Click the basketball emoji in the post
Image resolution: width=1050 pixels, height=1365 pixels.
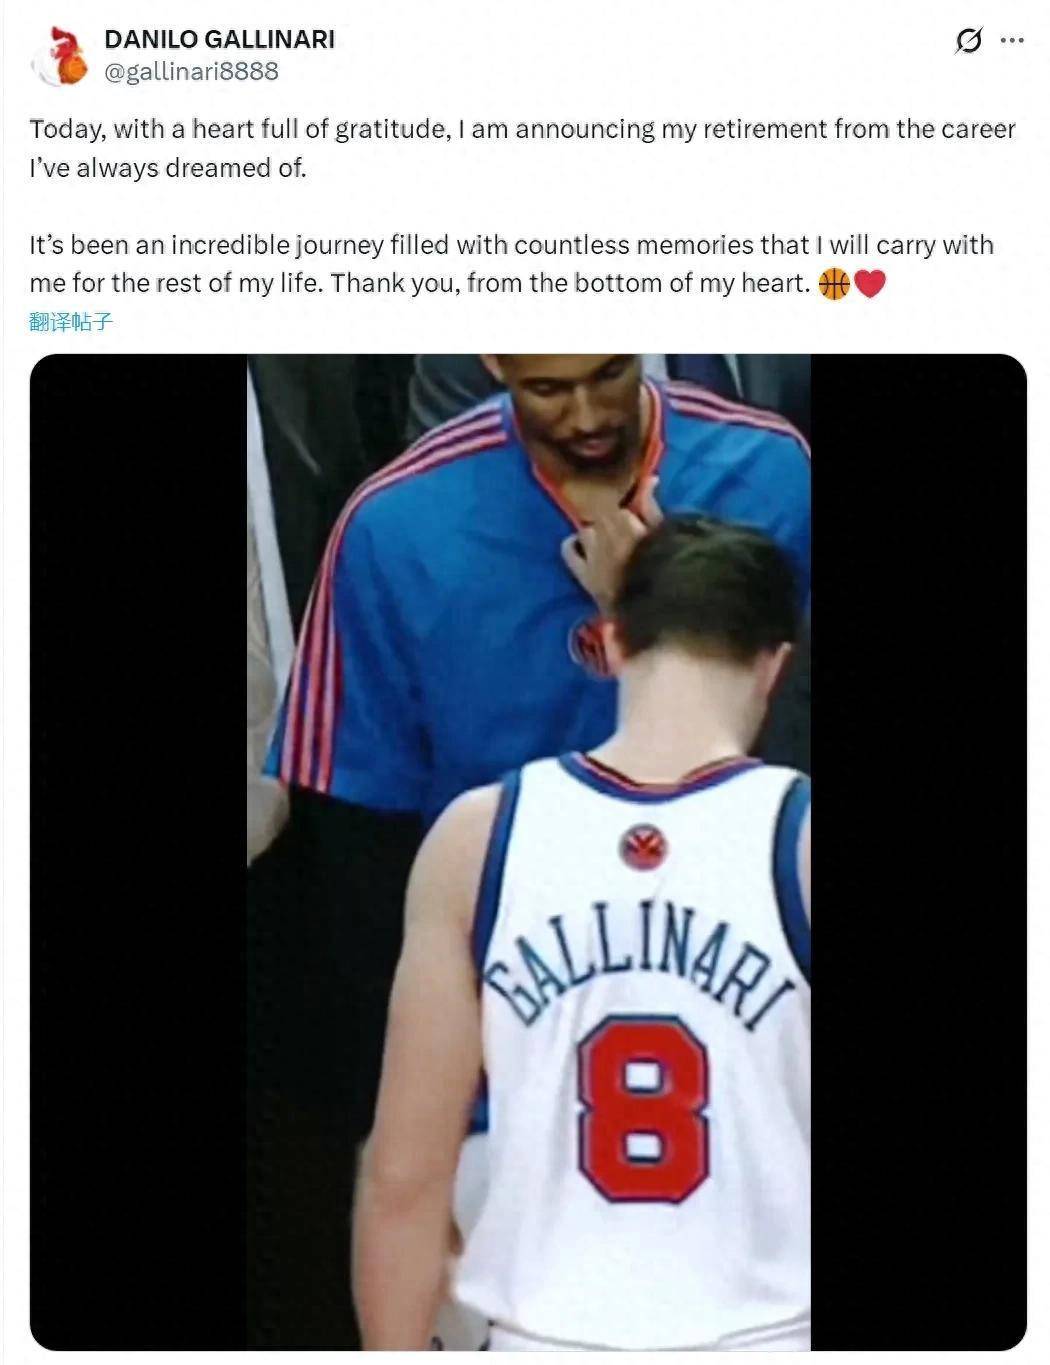pos(834,284)
